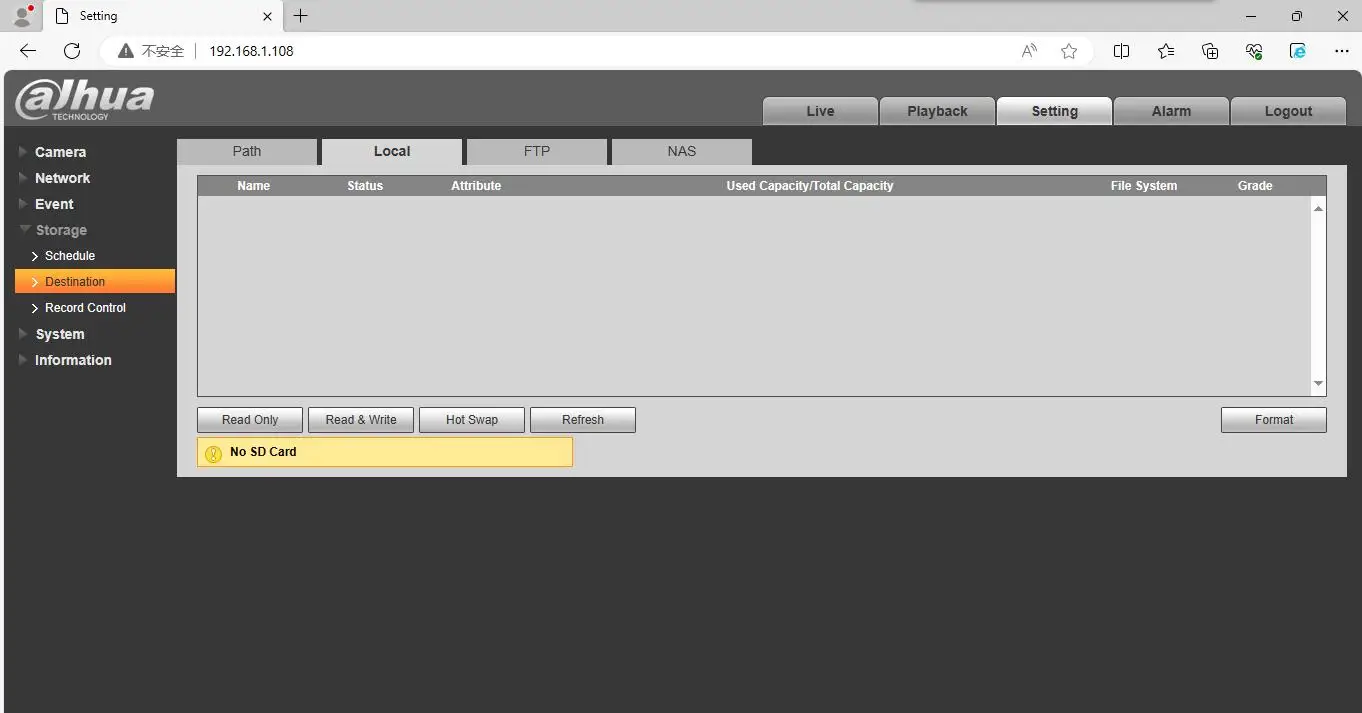Click the Read Only button

[x=250, y=420]
